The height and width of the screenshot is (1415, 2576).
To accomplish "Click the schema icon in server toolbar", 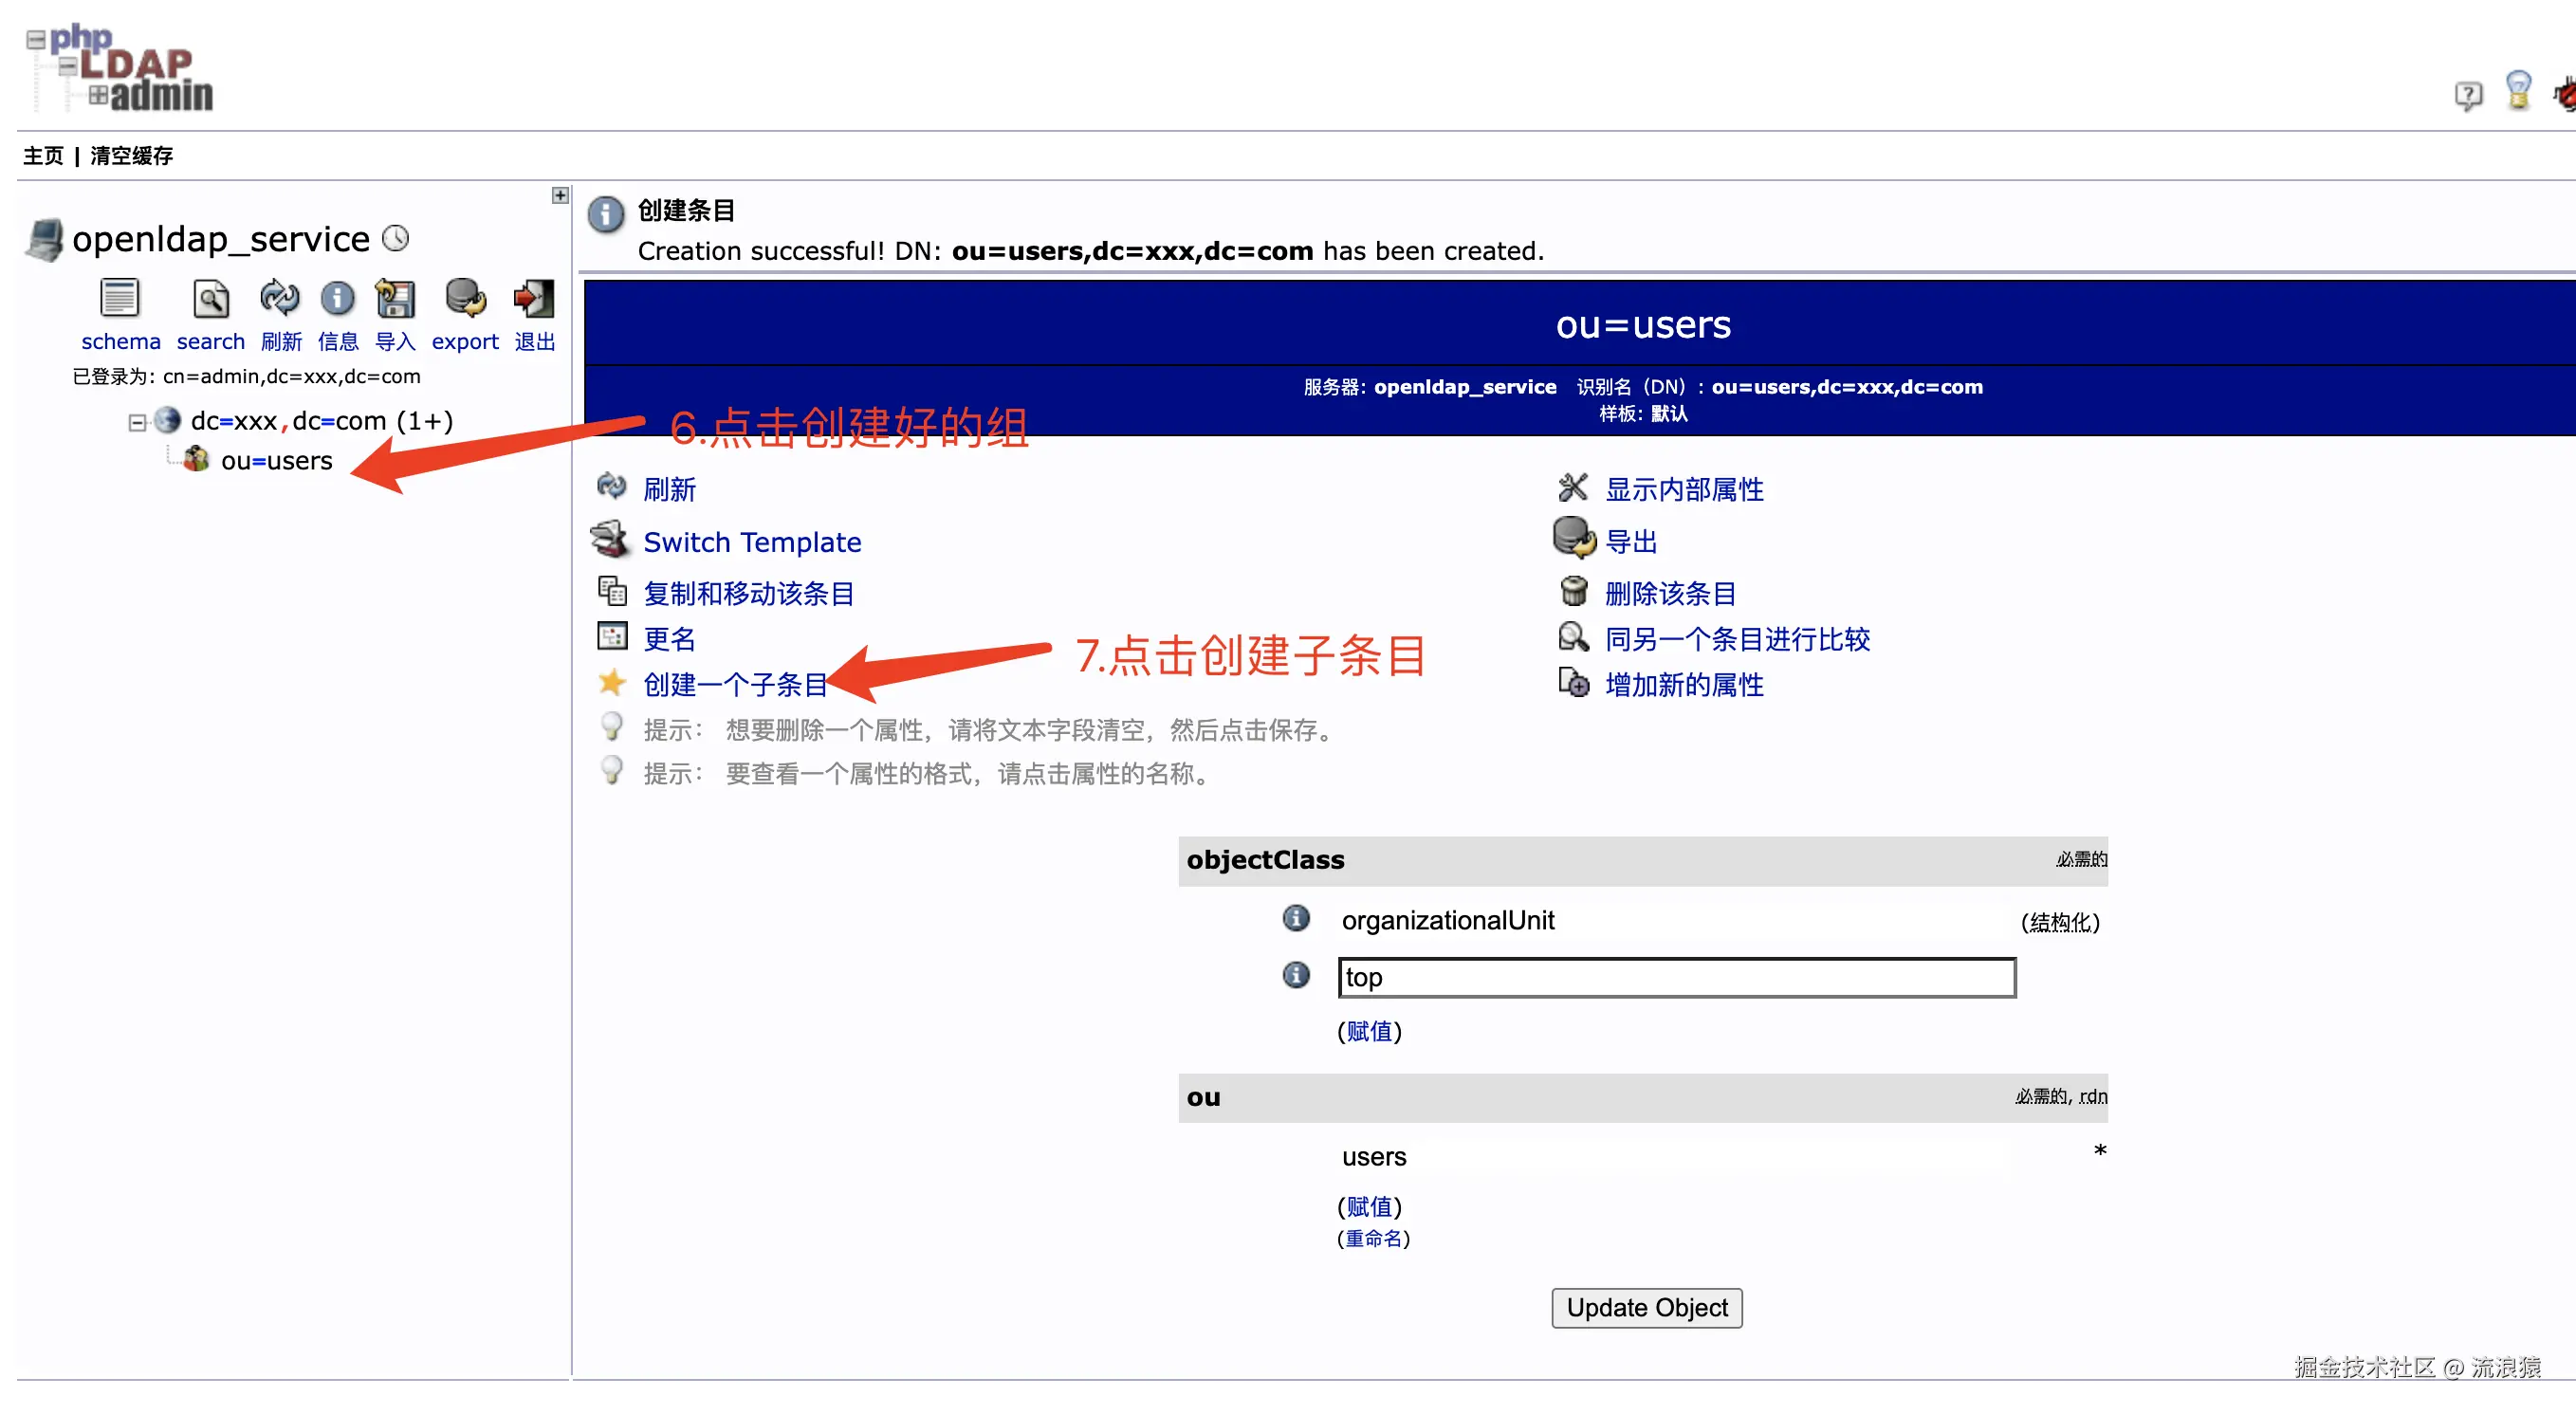I will [120, 299].
